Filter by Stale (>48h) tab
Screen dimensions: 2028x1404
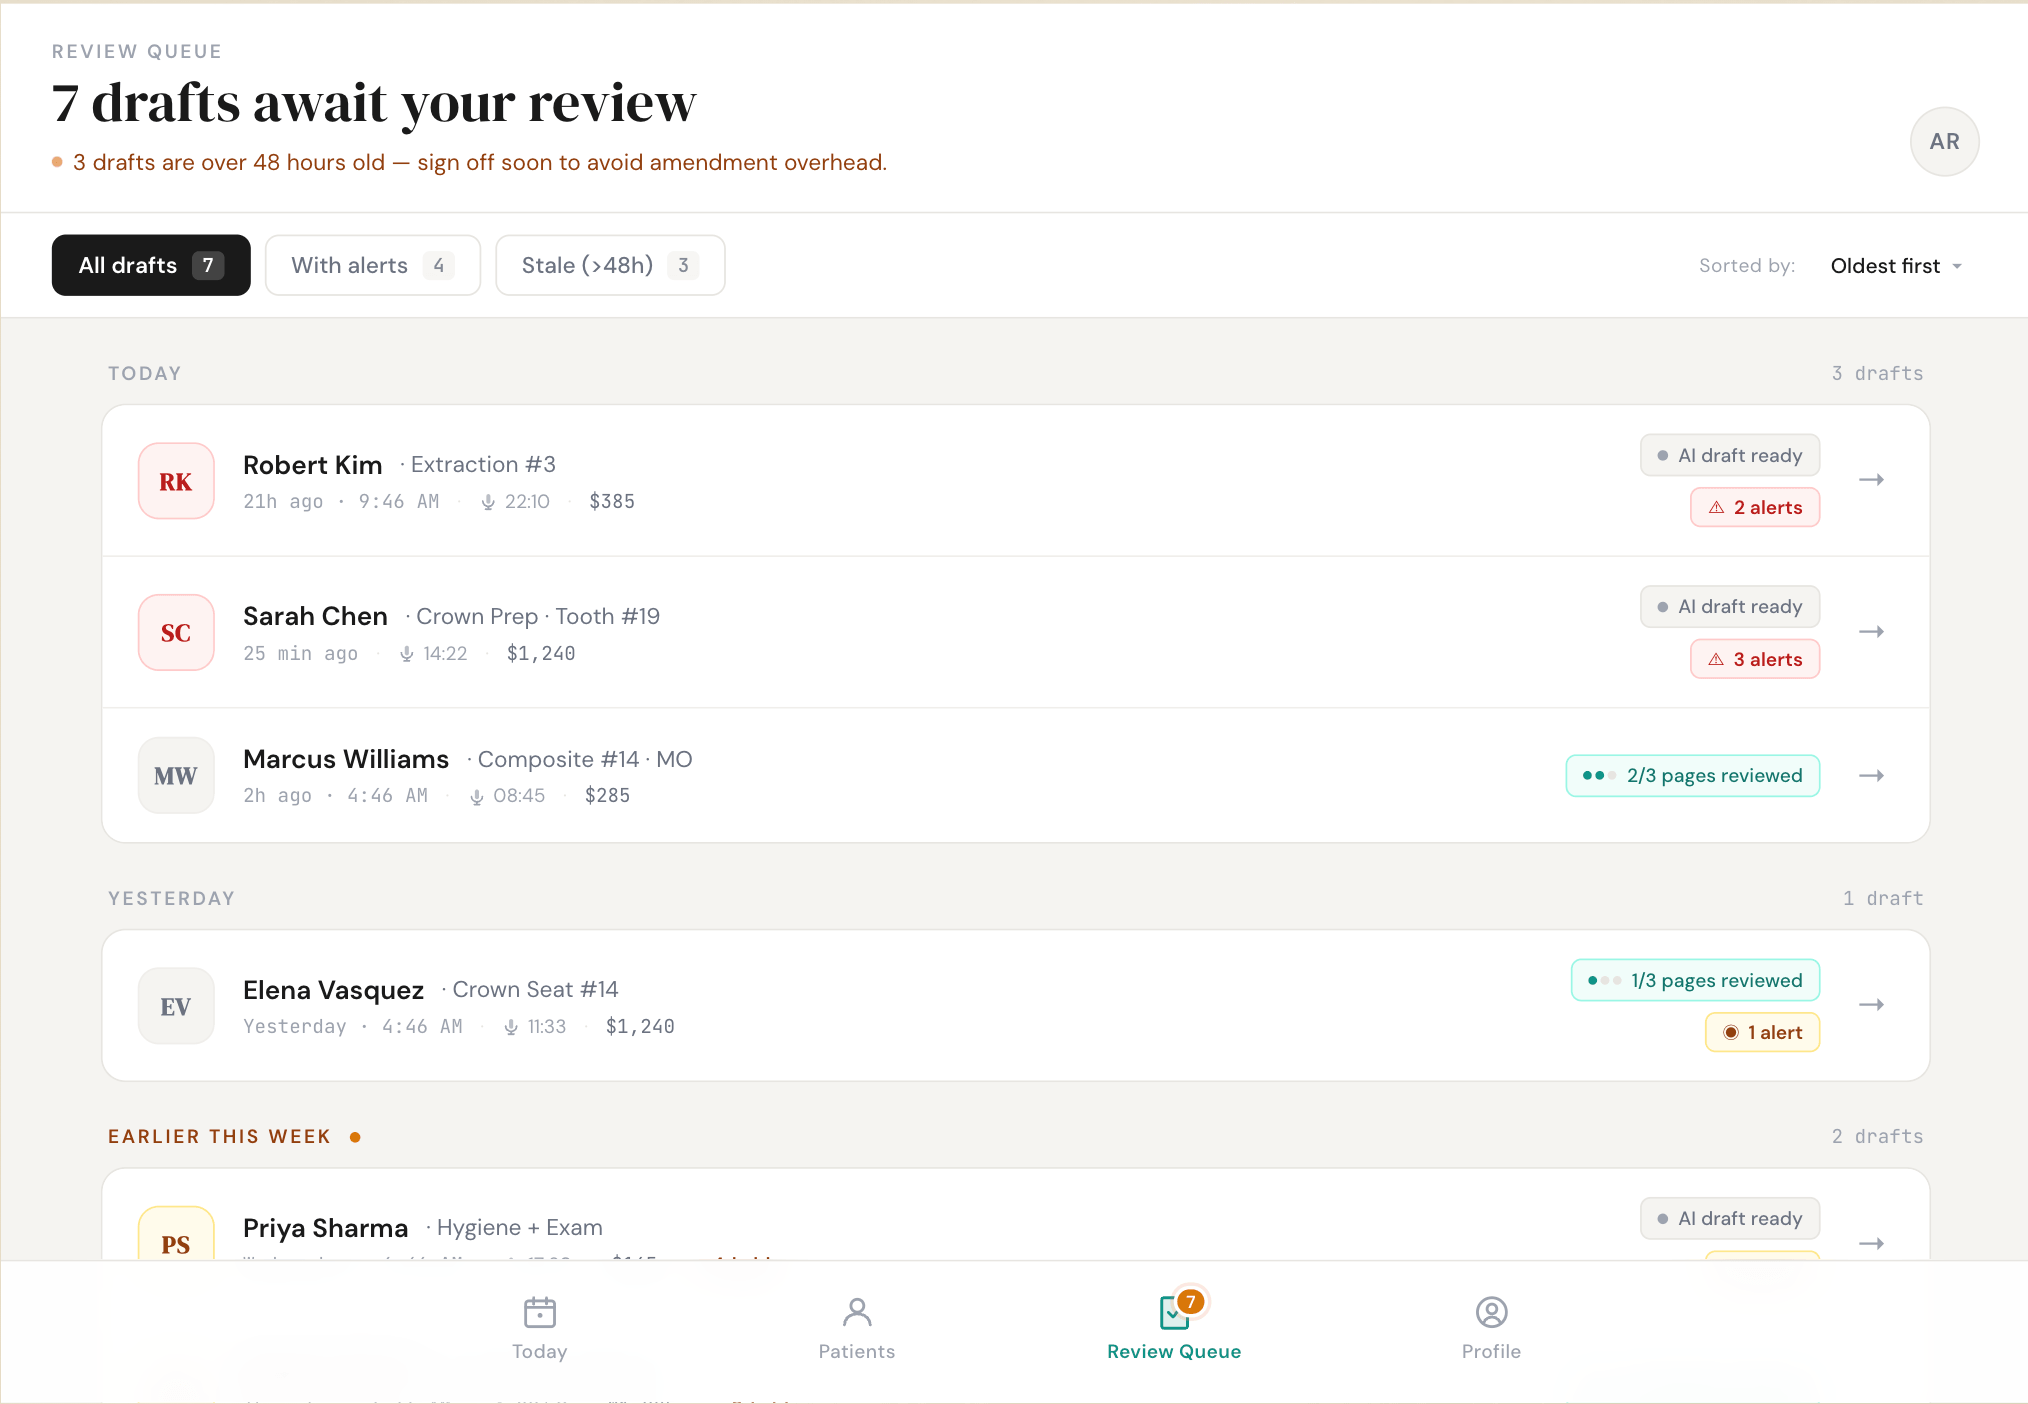click(x=610, y=265)
